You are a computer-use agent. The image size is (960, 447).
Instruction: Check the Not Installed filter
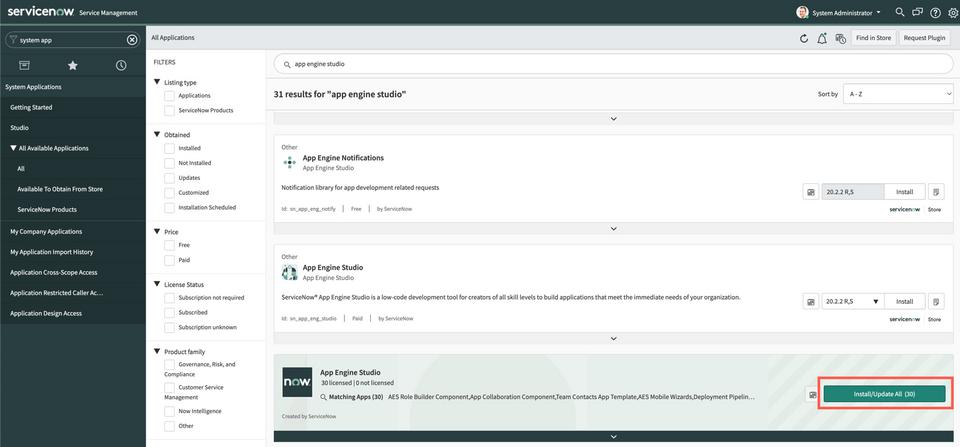pos(169,163)
